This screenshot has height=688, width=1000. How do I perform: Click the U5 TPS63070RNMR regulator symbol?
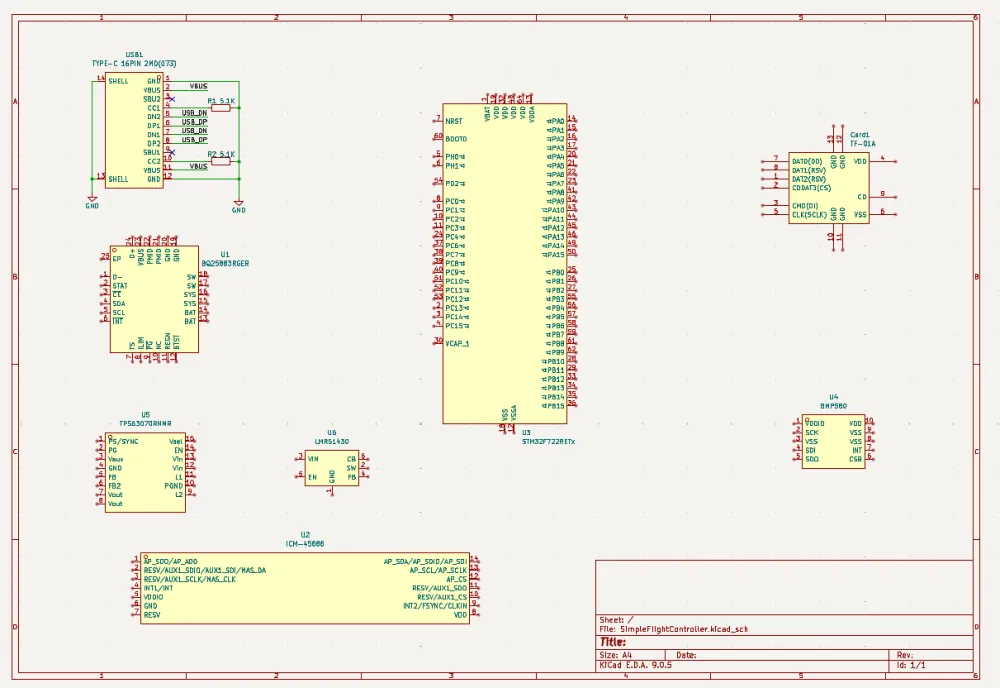click(145, 473)
